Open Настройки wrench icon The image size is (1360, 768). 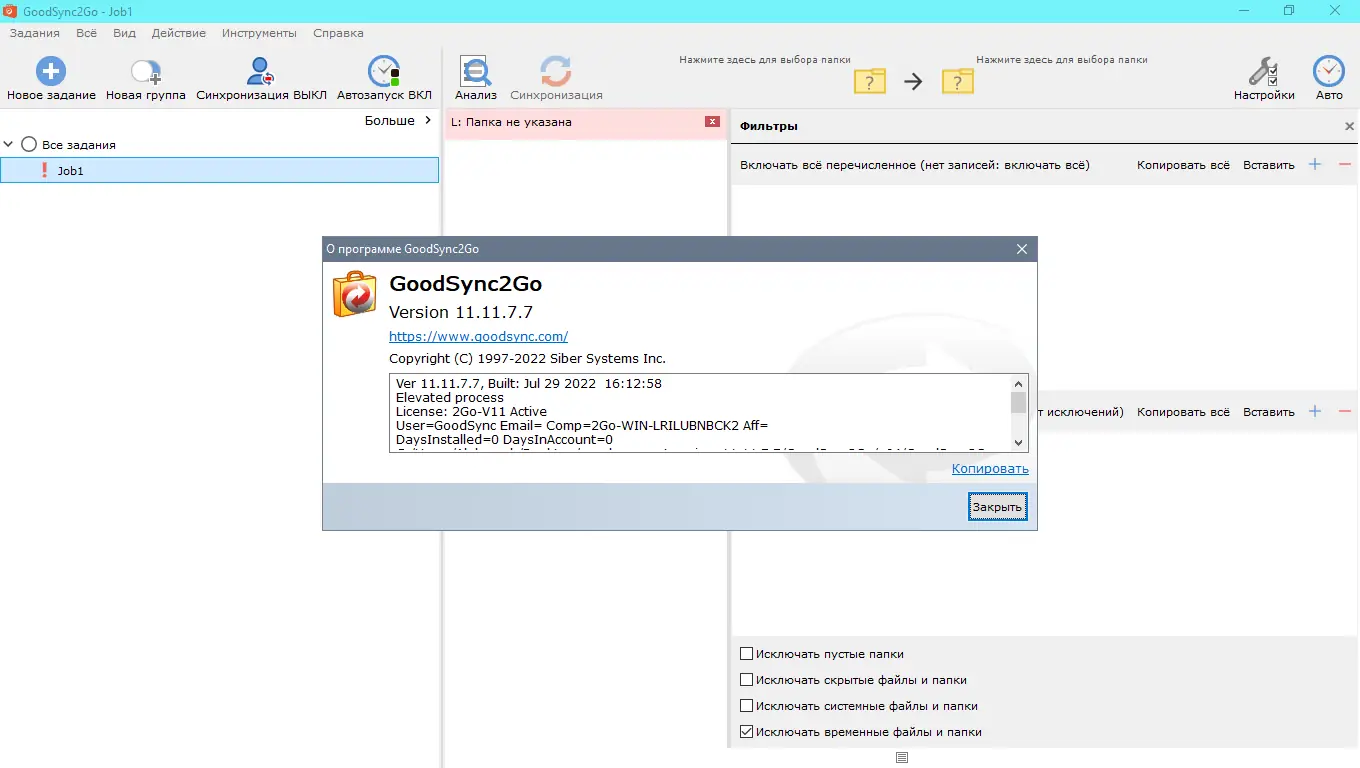(1264, 72)
